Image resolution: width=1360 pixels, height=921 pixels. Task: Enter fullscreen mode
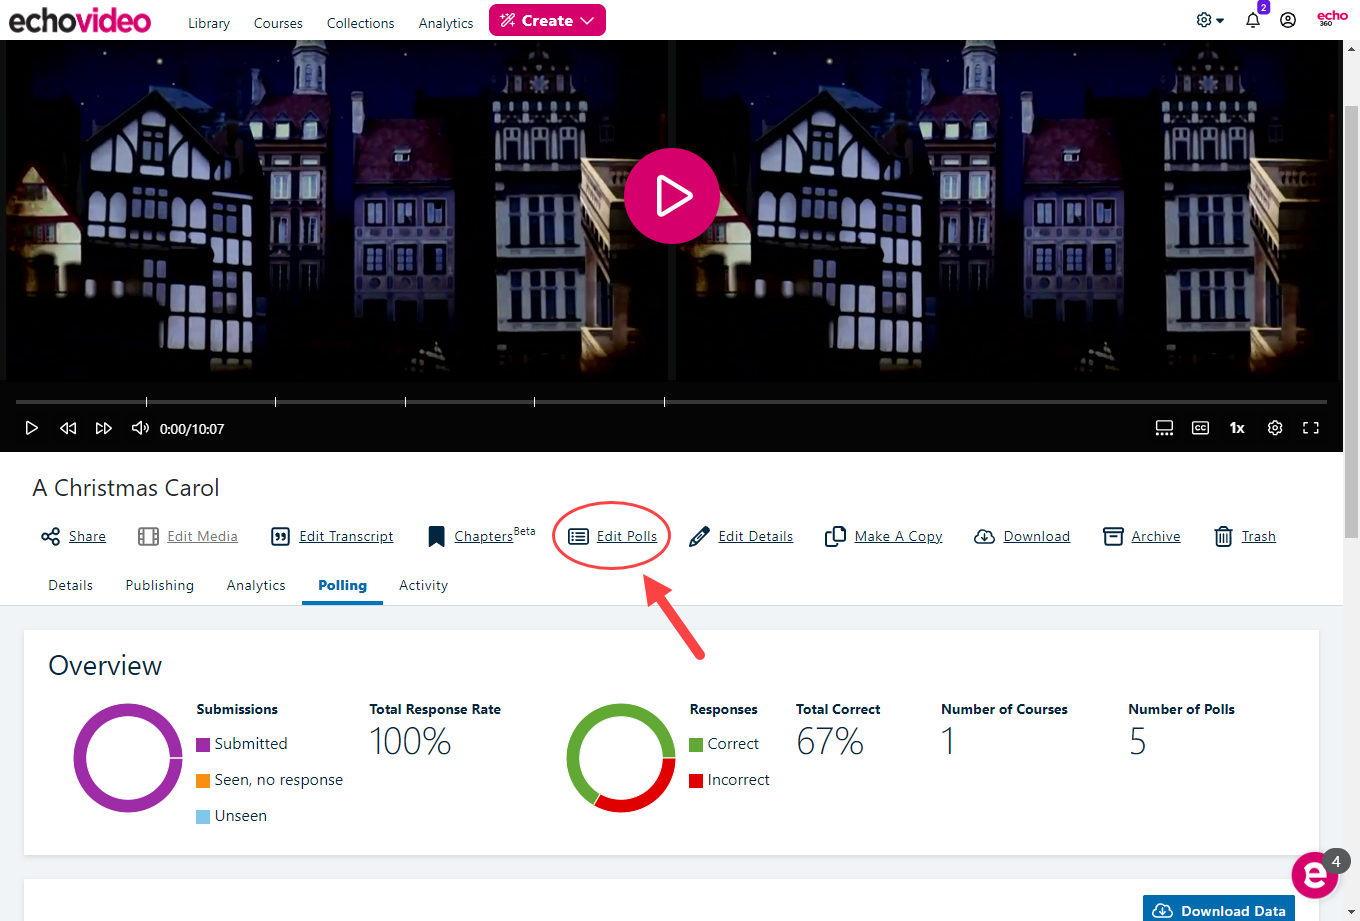pyautogui.click(x=1311, y=428)
